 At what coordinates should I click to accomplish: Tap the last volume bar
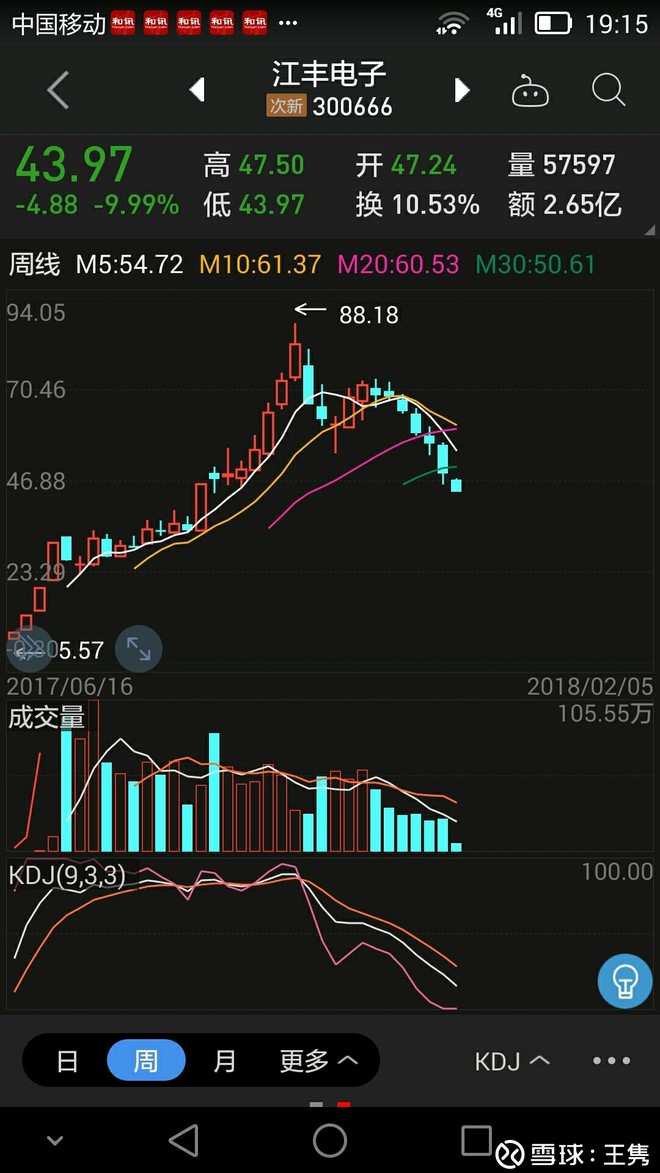pos(456,847)
